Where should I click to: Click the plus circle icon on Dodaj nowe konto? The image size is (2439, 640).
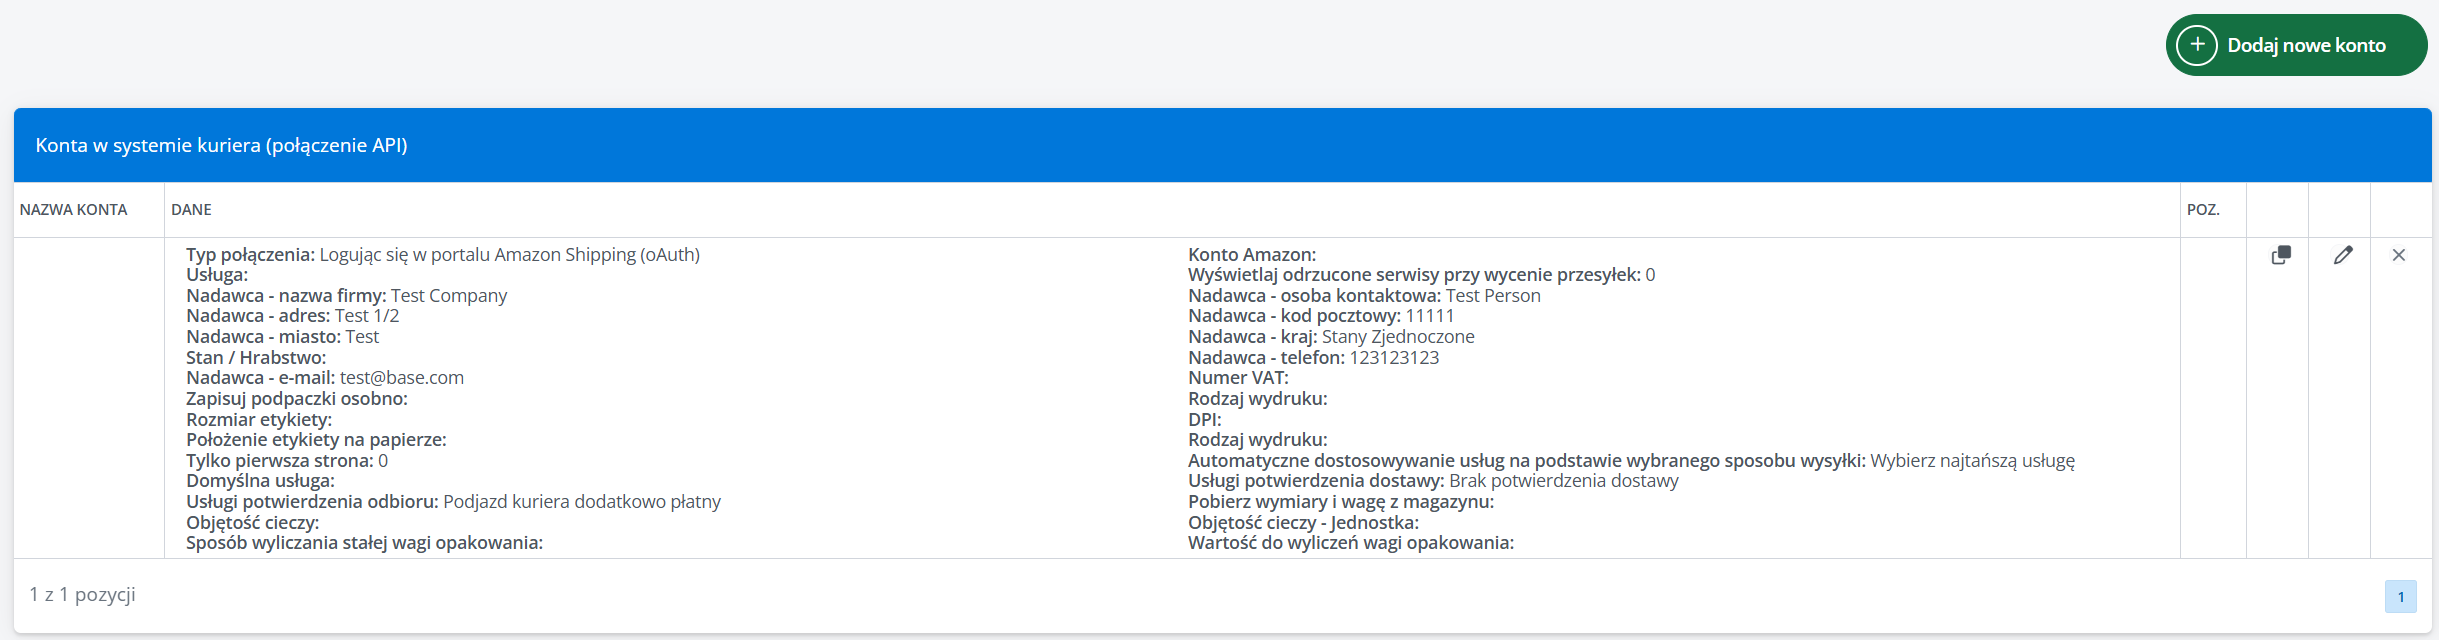[x=2197, y=45]
